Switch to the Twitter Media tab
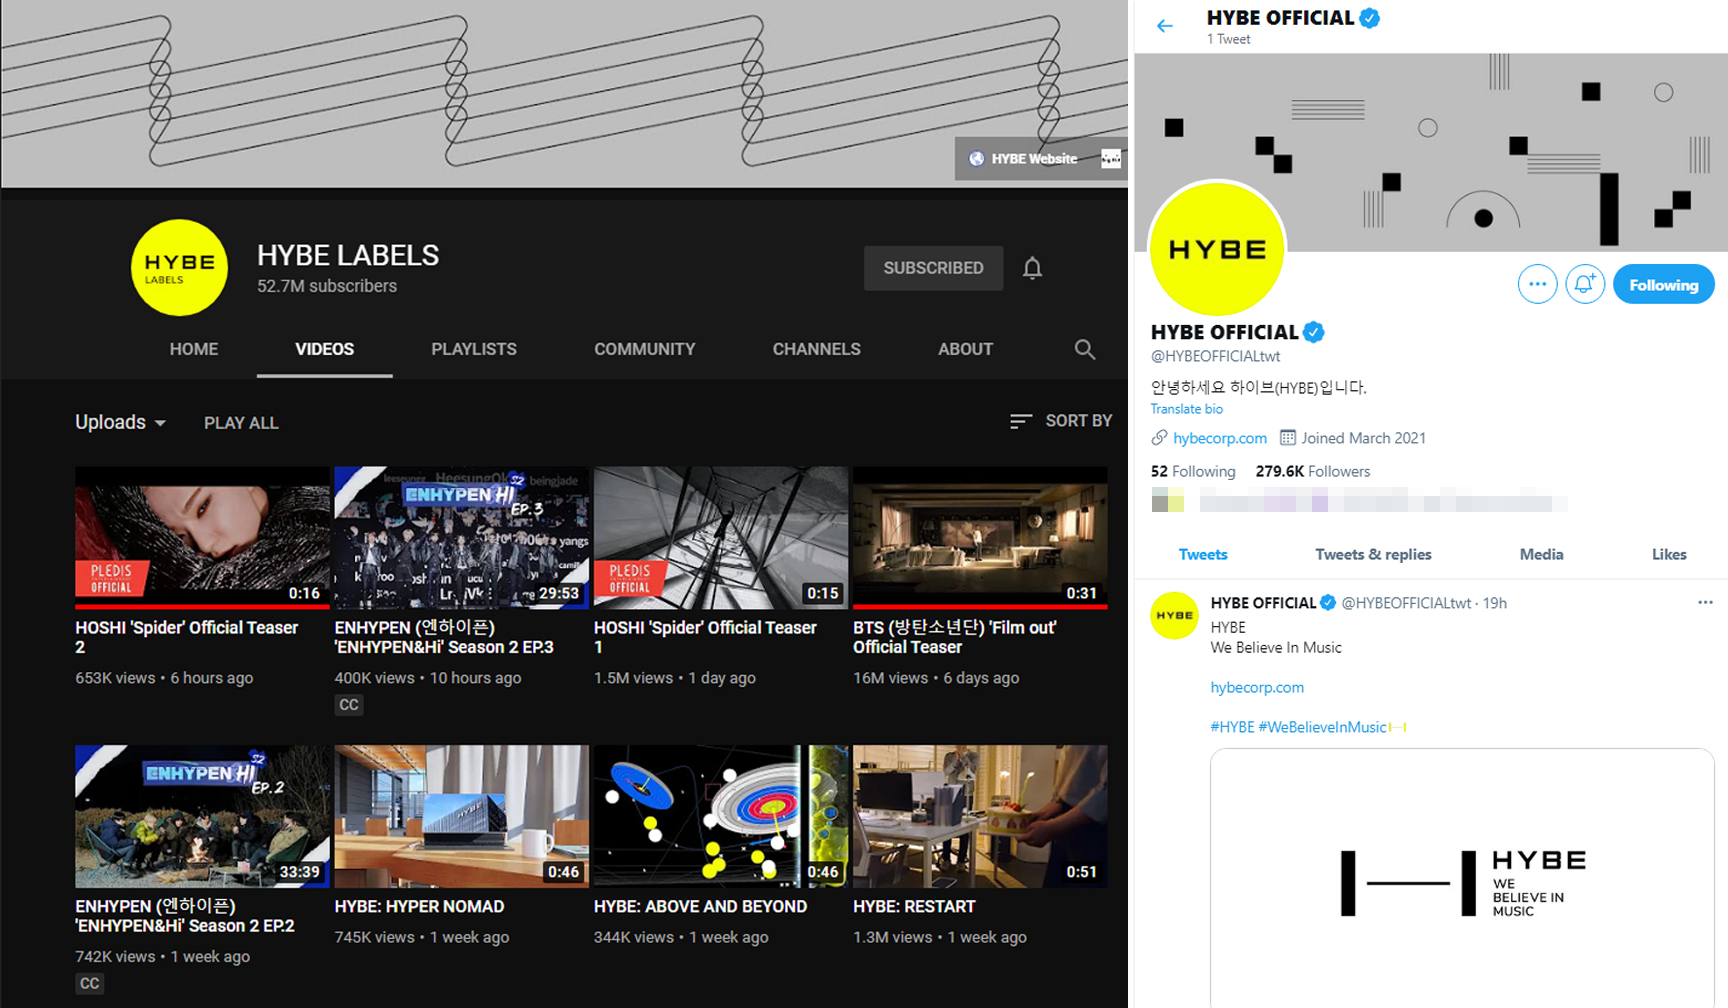The image size is (1728, 1008). [x=1541, y=554]
